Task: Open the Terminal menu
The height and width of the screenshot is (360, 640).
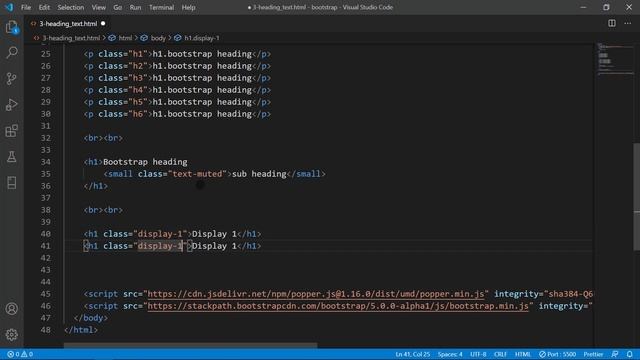Action: coord(161,7)
